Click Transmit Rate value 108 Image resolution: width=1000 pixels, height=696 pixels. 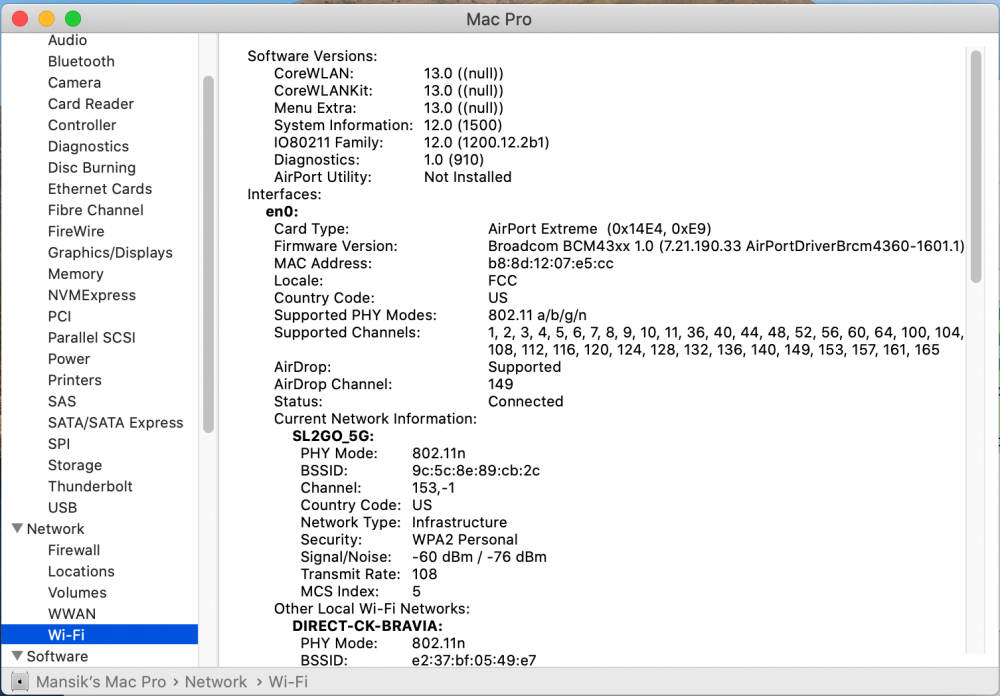tap(425, 574)
